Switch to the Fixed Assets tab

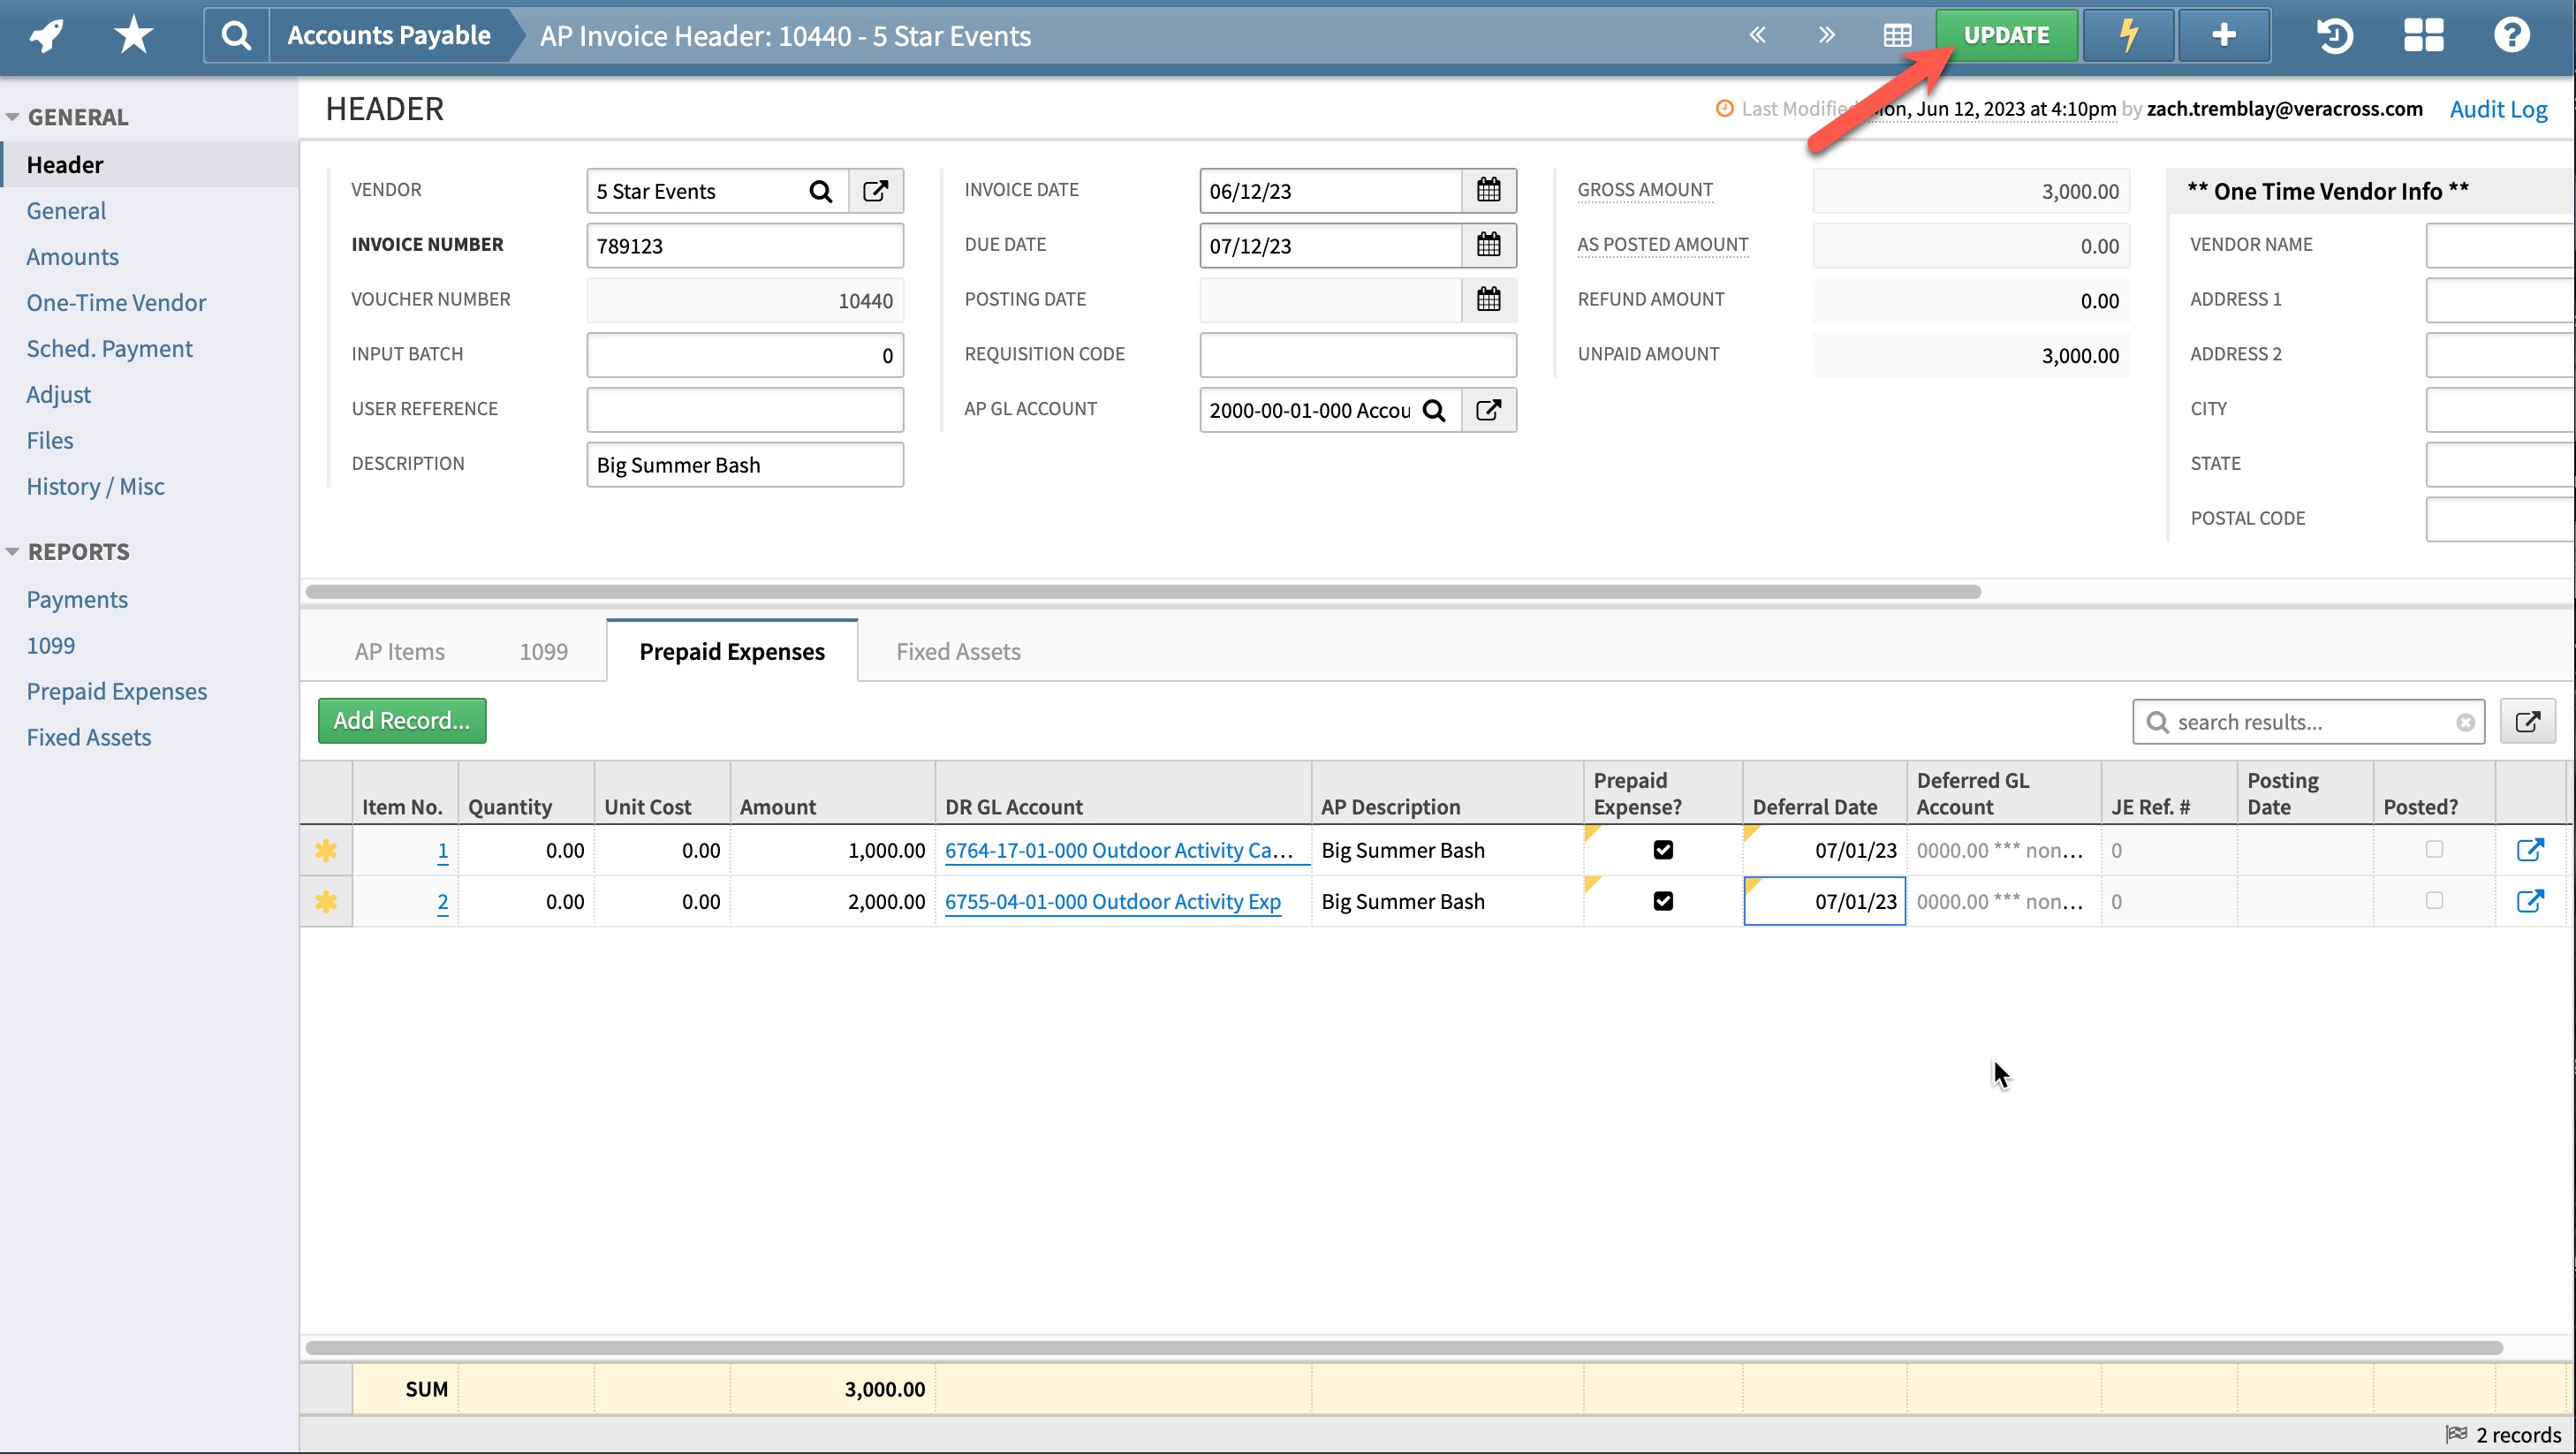957,651
